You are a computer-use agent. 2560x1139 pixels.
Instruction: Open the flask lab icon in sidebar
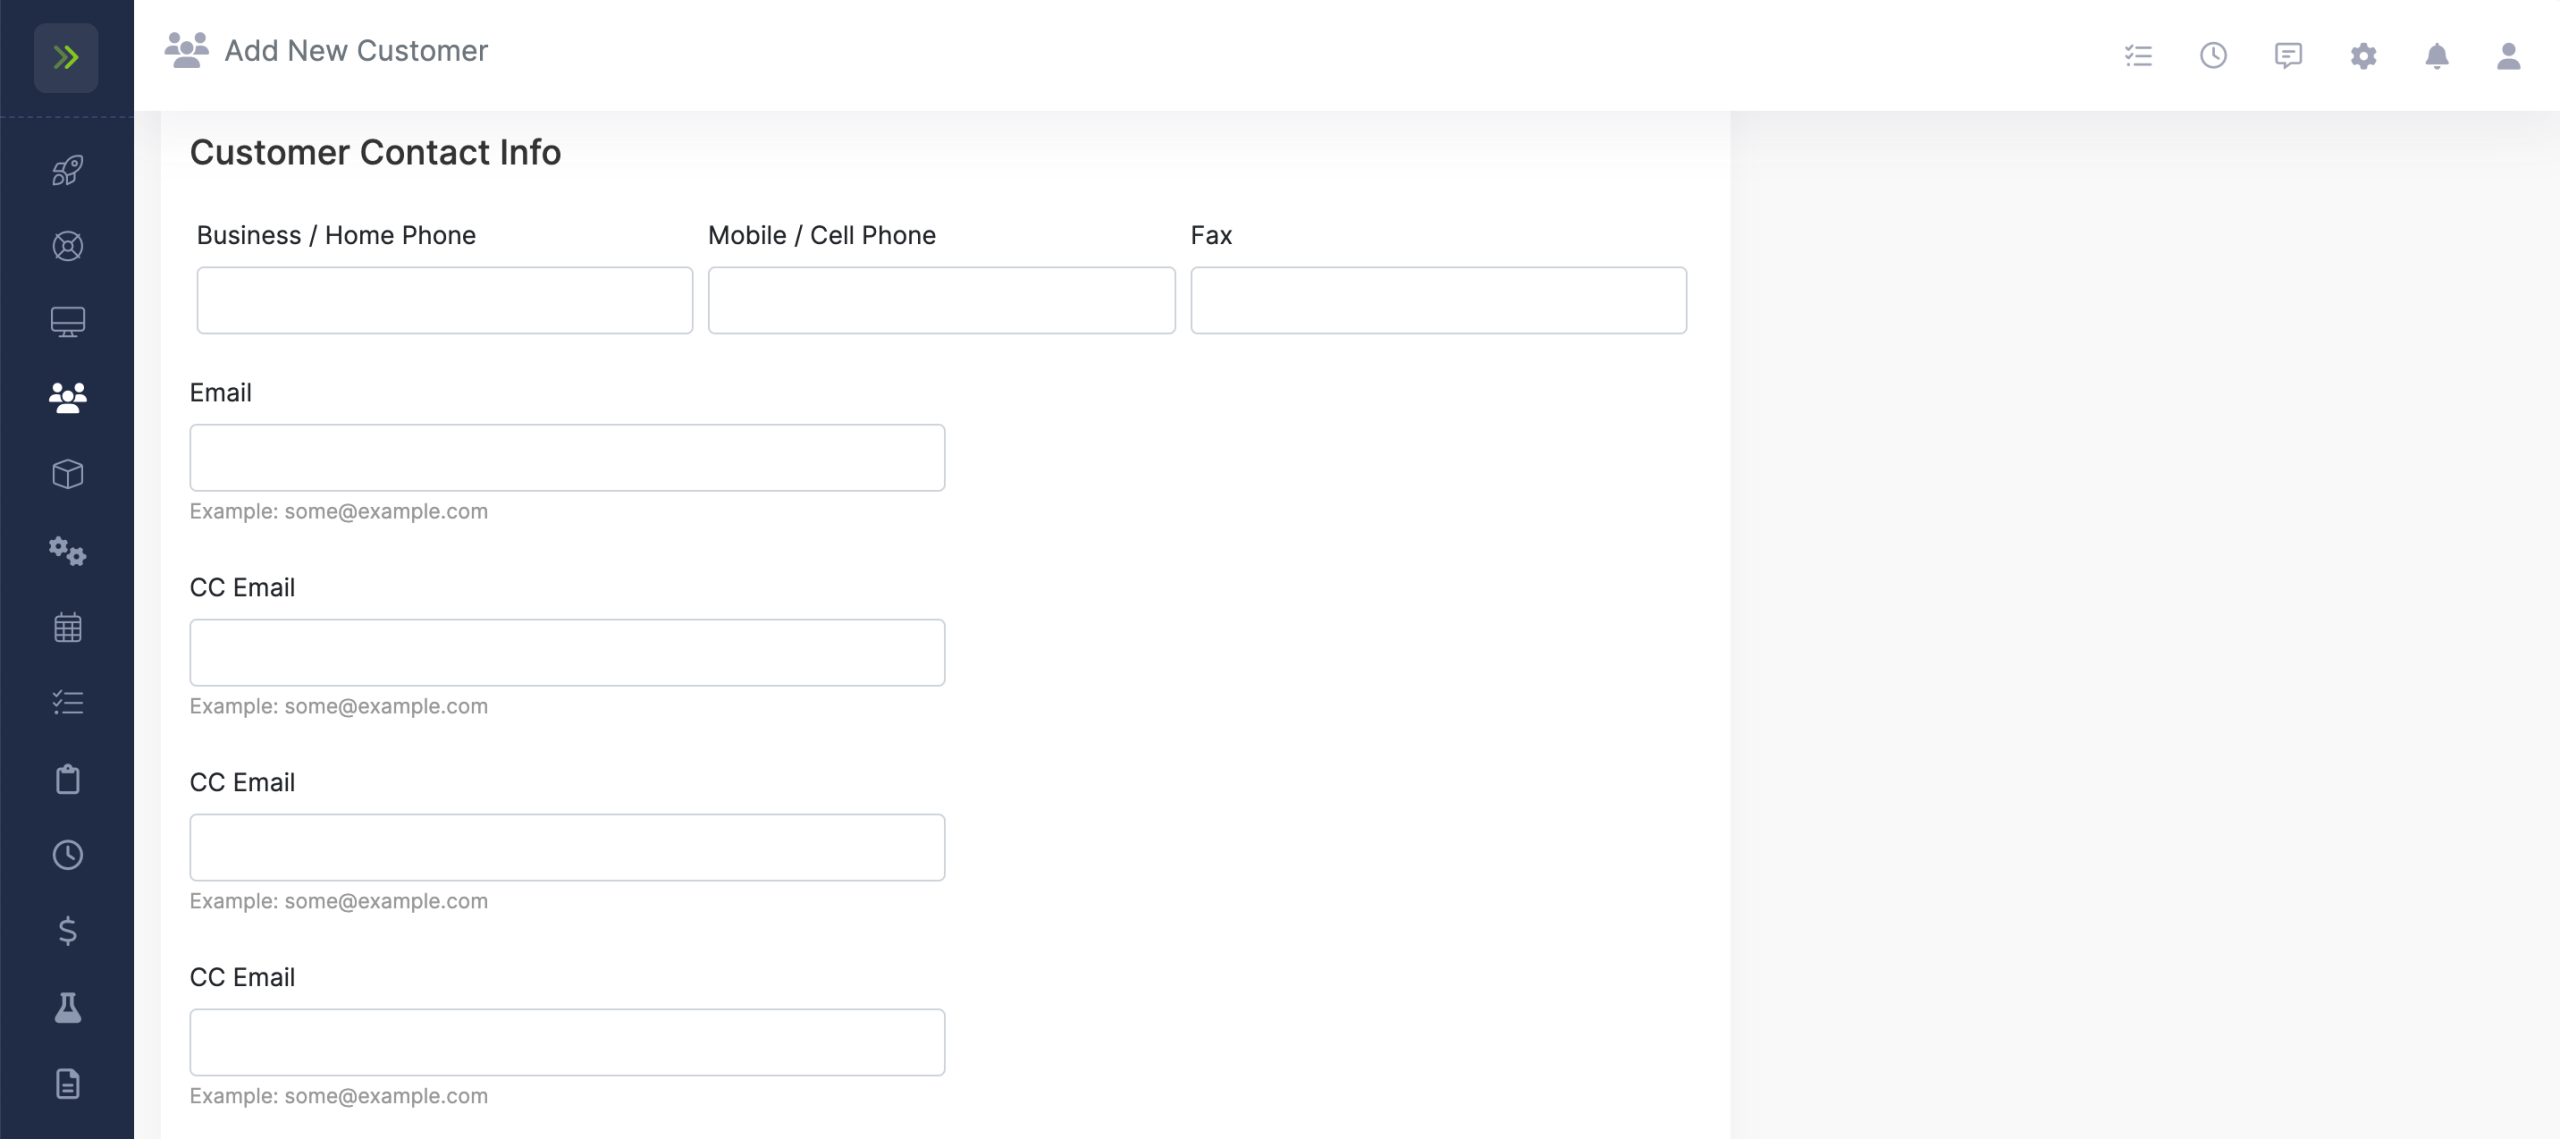click(67, 1007)
